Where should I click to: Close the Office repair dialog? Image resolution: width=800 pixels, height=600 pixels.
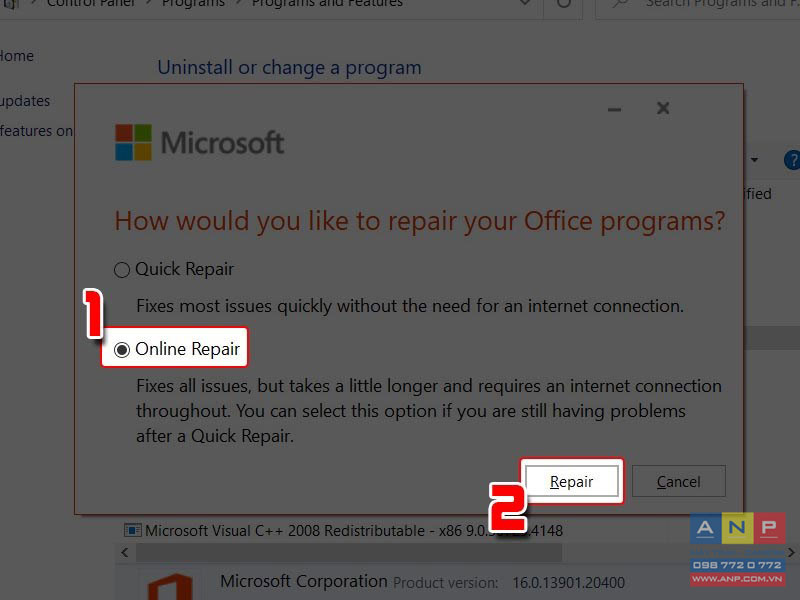pos(663,108)
